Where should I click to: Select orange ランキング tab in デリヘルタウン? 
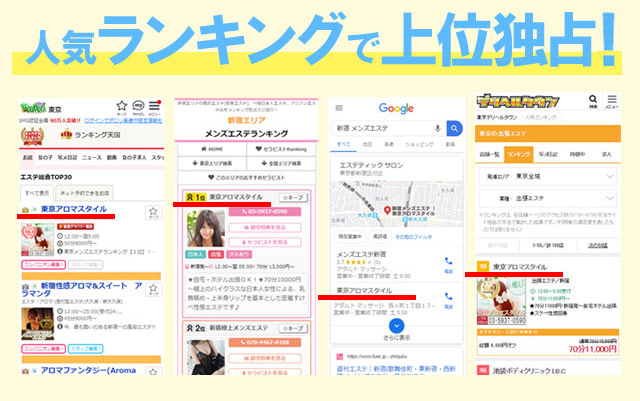(x=519, y=154)
